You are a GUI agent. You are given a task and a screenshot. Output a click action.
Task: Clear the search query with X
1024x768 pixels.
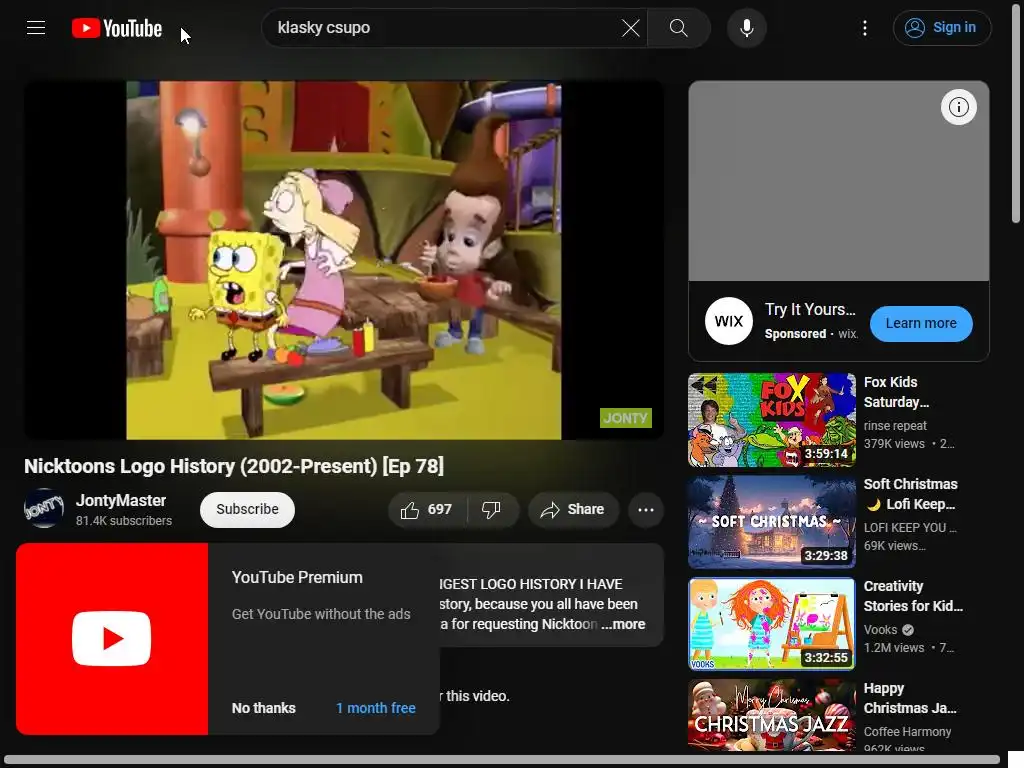[630, 28]
